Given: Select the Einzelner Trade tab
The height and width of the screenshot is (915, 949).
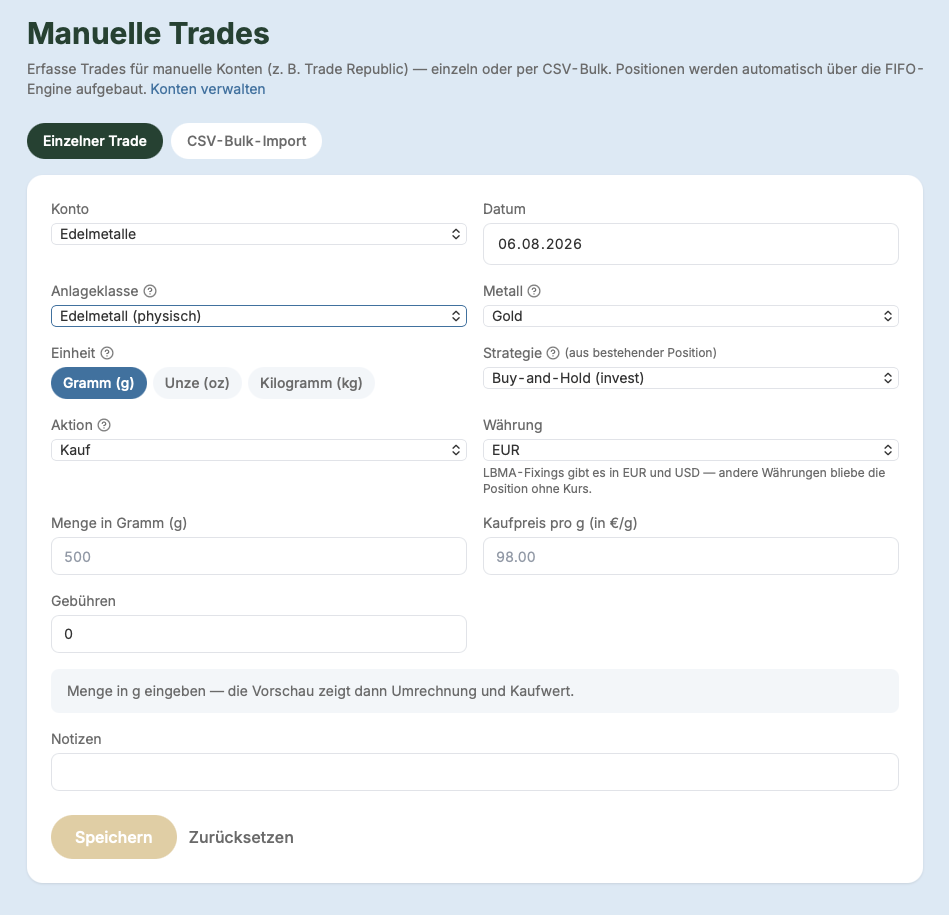Looking at the screenshot, I should (x=95, y=141).
